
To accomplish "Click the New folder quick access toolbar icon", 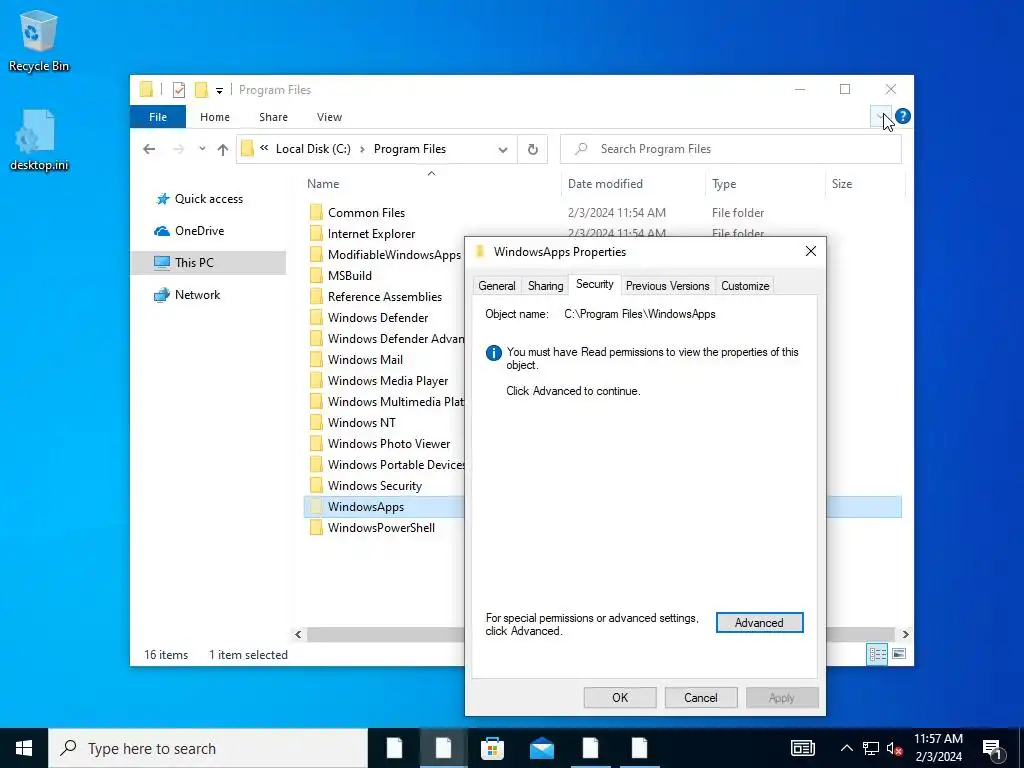I will (201, 89).
